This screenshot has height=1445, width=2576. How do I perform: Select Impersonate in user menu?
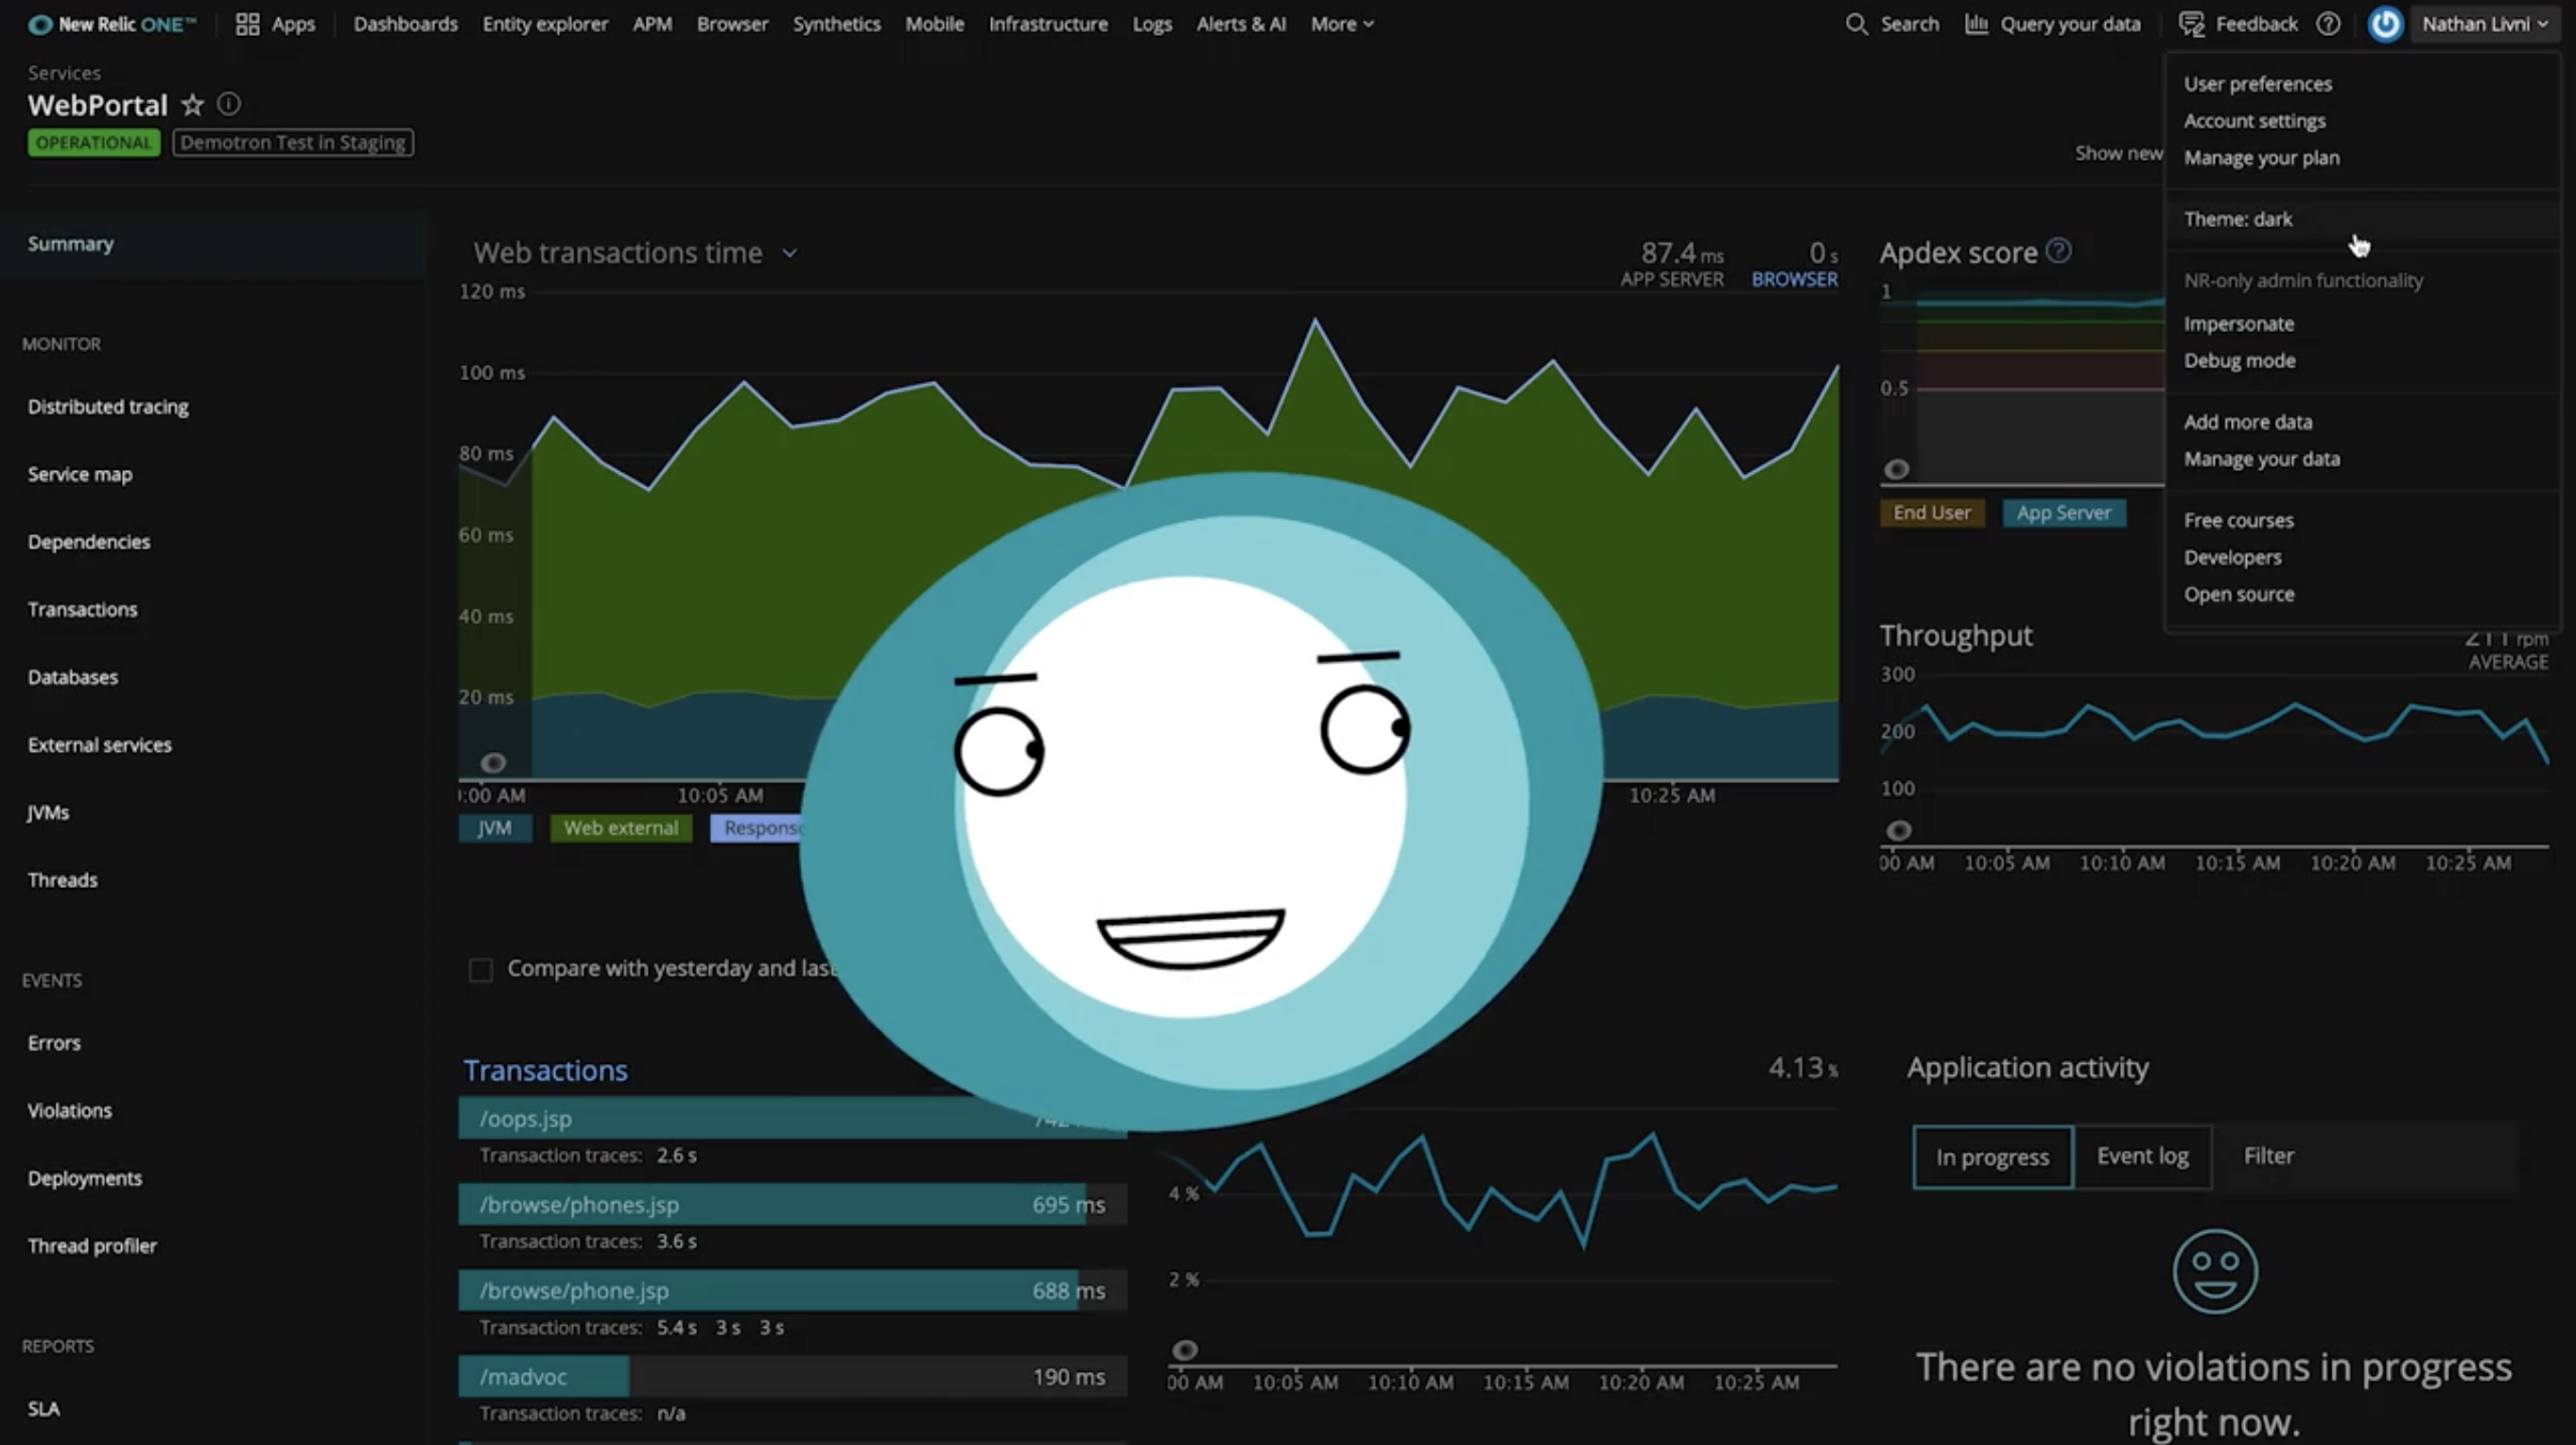point(2238,324)
